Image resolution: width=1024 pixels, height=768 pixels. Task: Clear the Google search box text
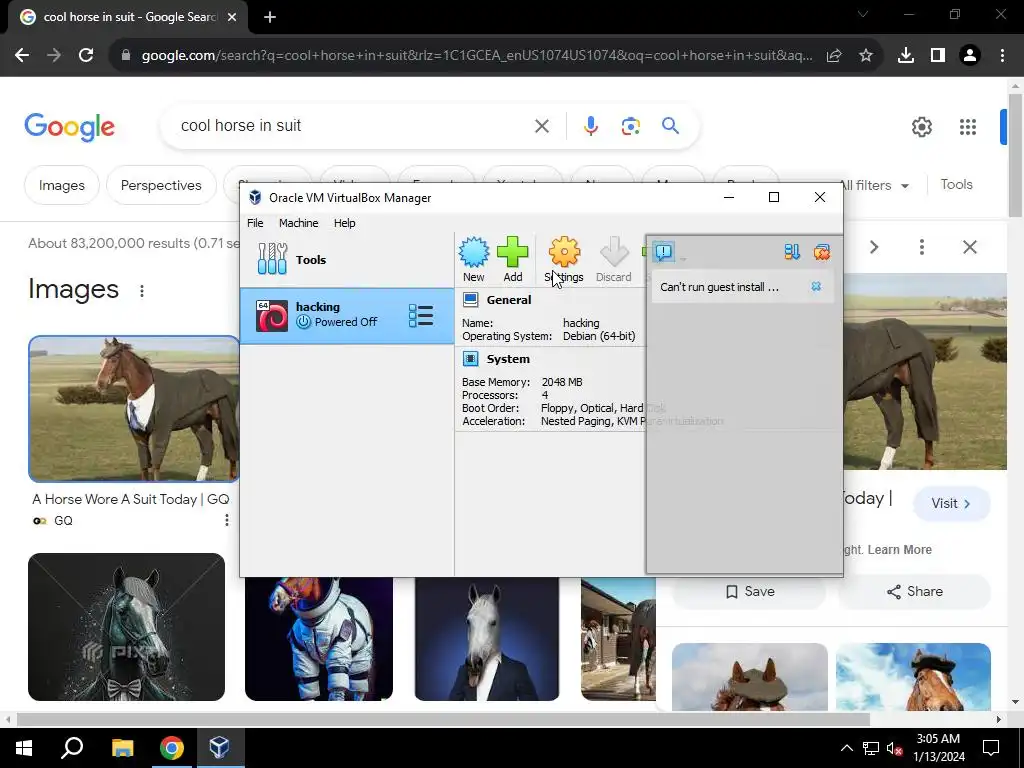pos(541,126)
